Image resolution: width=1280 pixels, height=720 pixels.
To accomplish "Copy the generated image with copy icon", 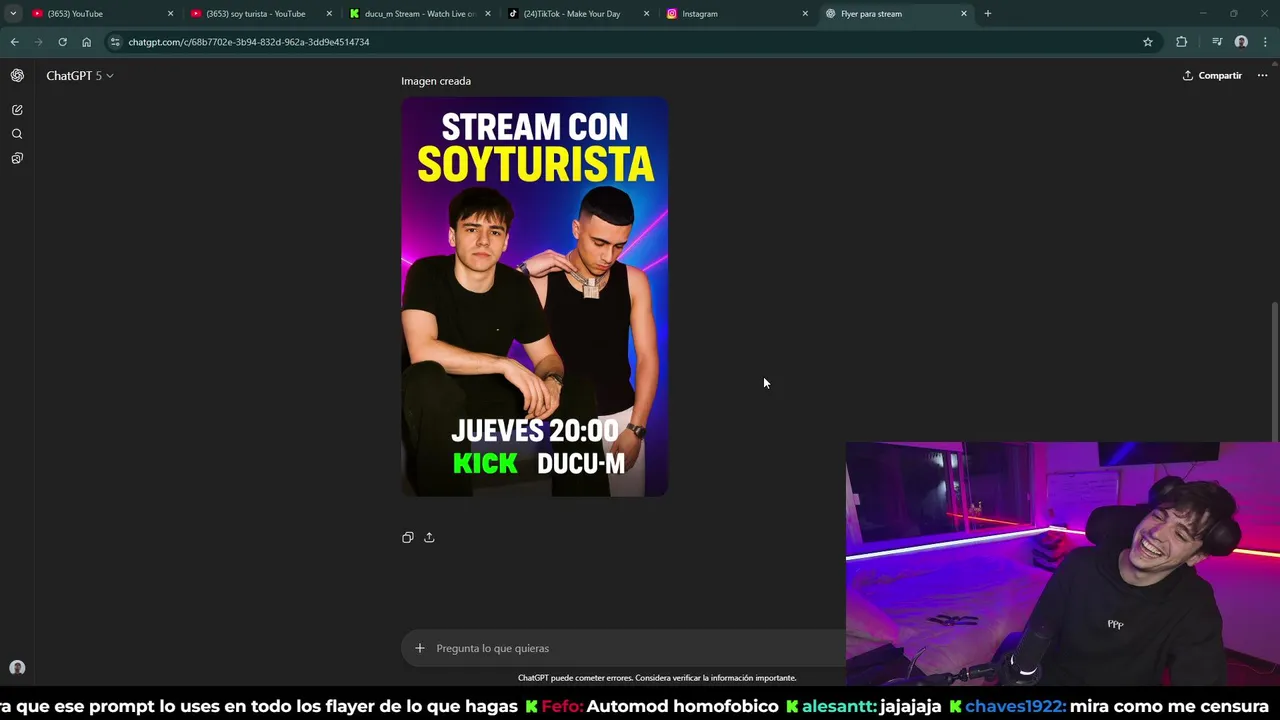I will coord(408,537).
